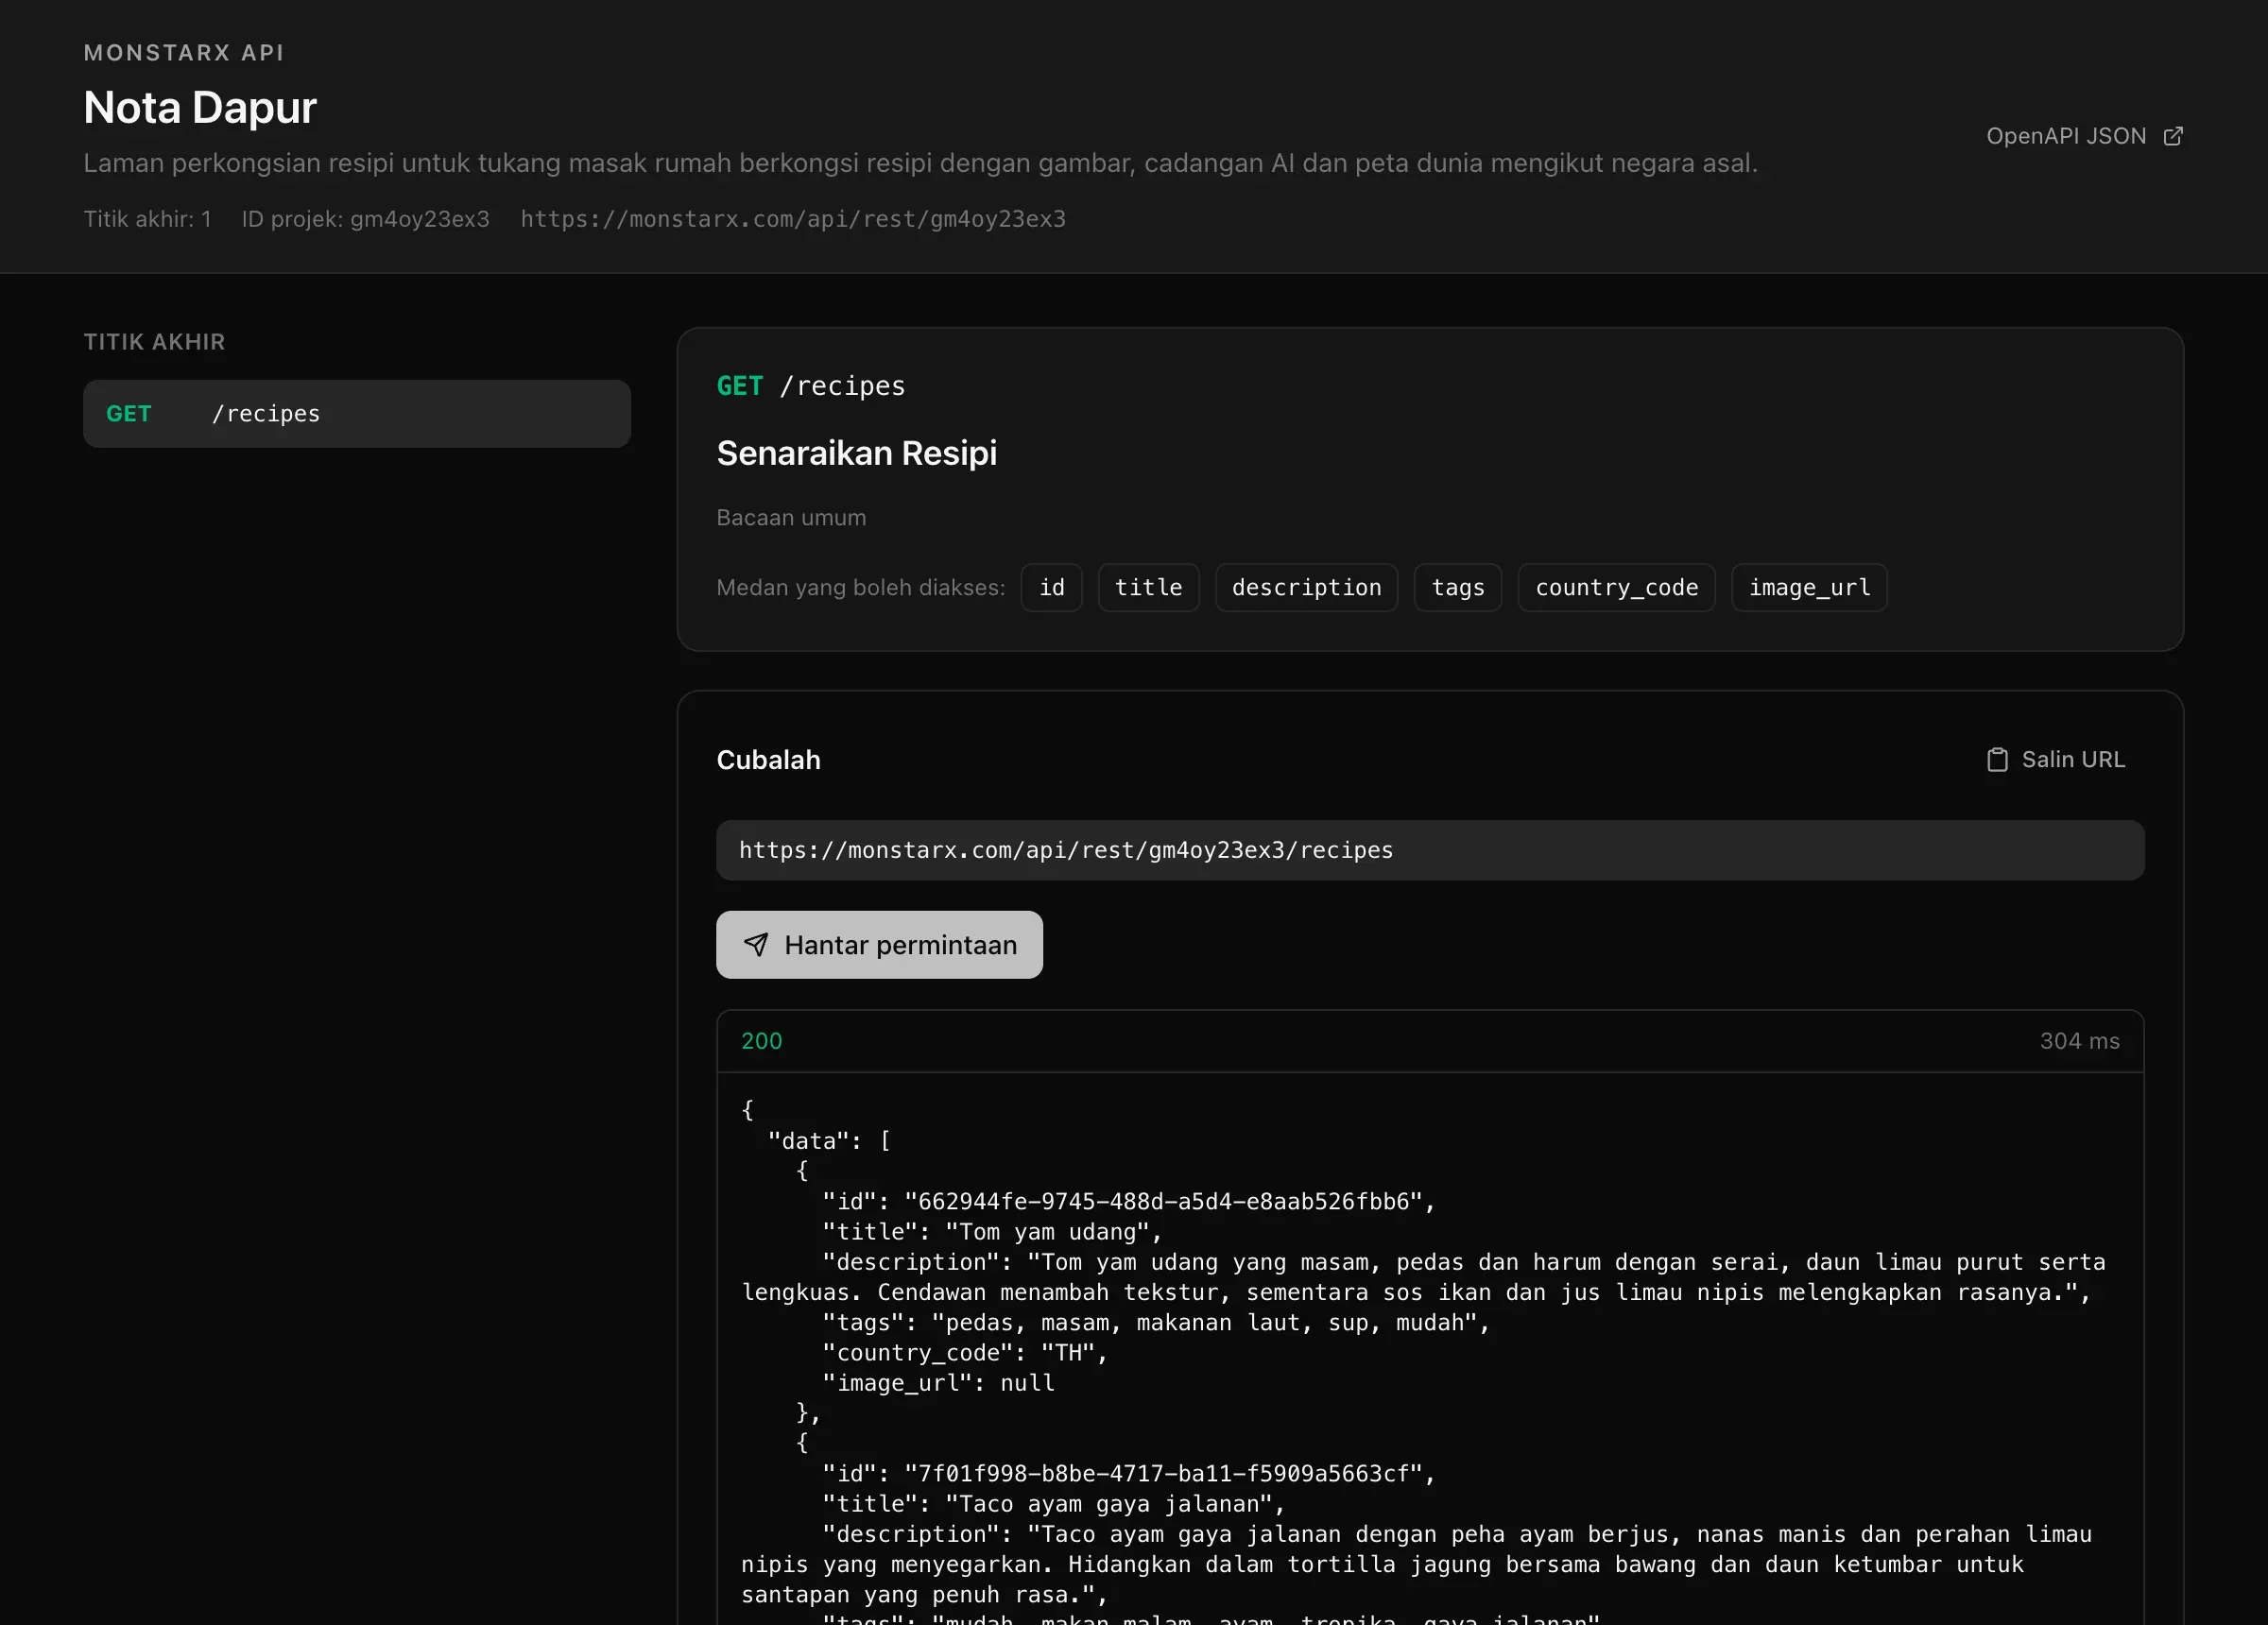The width and height of the screenshot is (2268, 1625).
Task: Click the 'image_url' field chip
Action: click(x=1810, y=587)
